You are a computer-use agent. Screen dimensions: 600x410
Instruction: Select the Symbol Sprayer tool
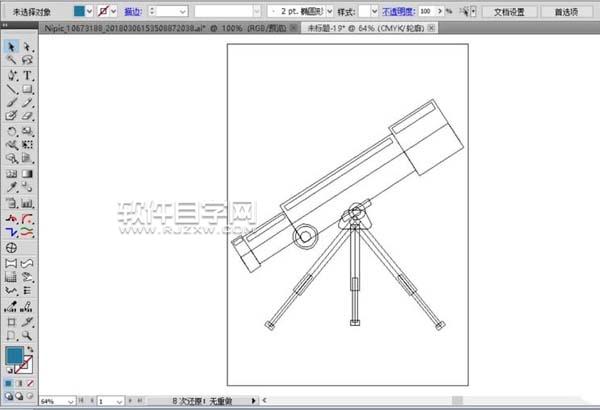click(x=11, y=203)
